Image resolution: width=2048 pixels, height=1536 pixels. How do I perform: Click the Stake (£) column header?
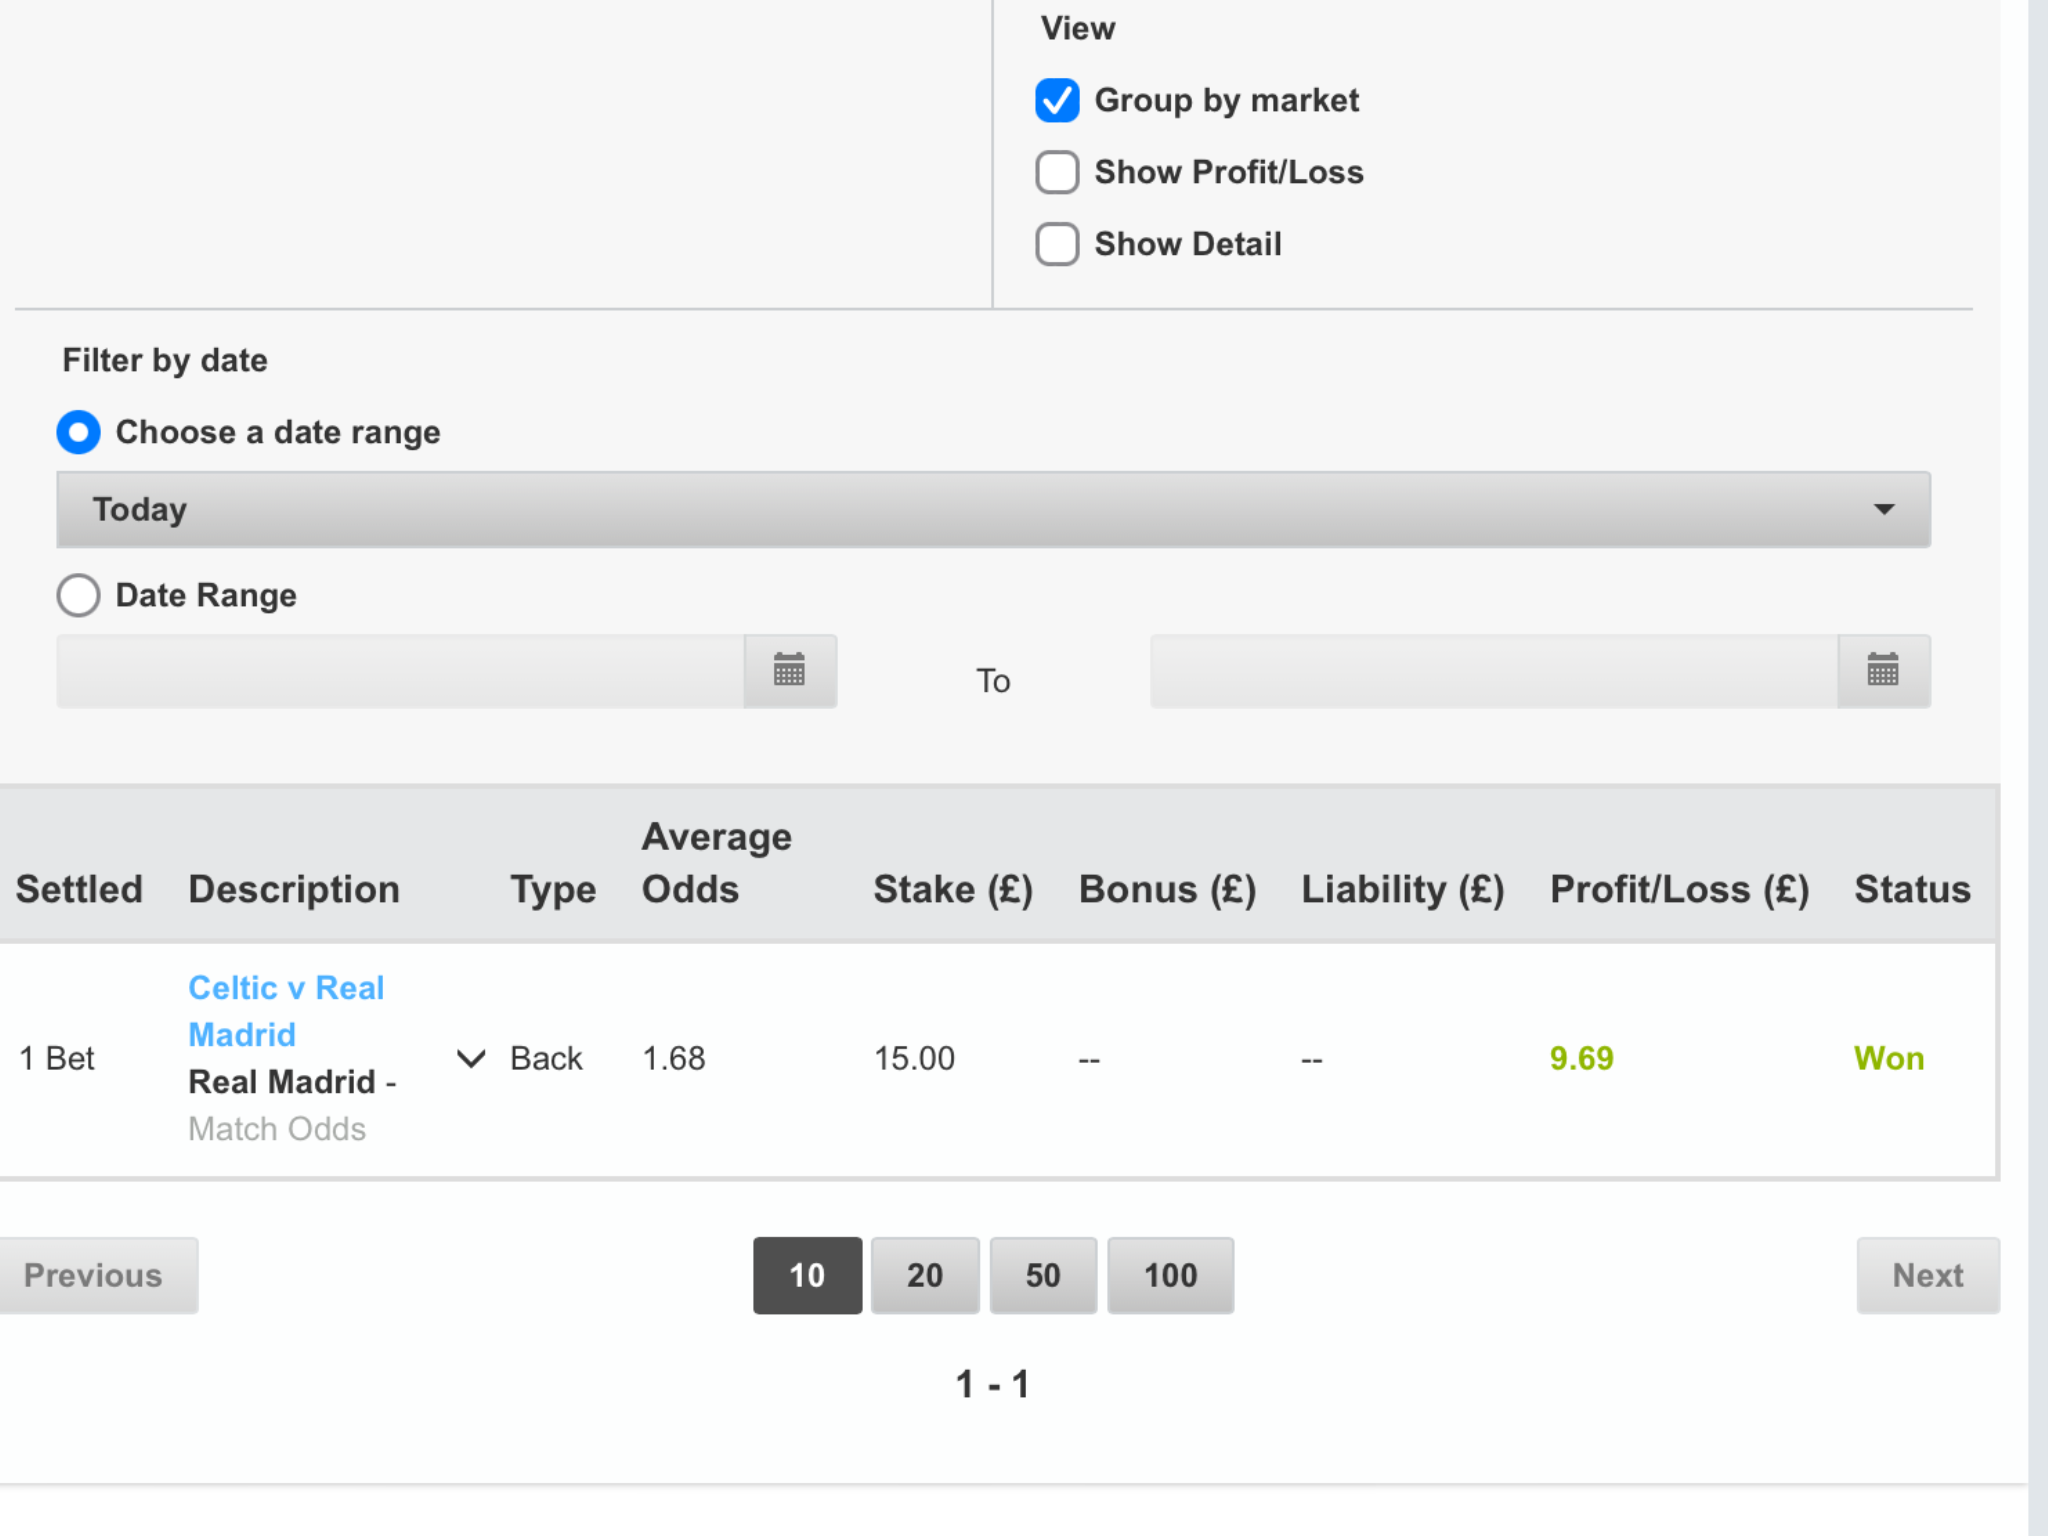(953, 889)
